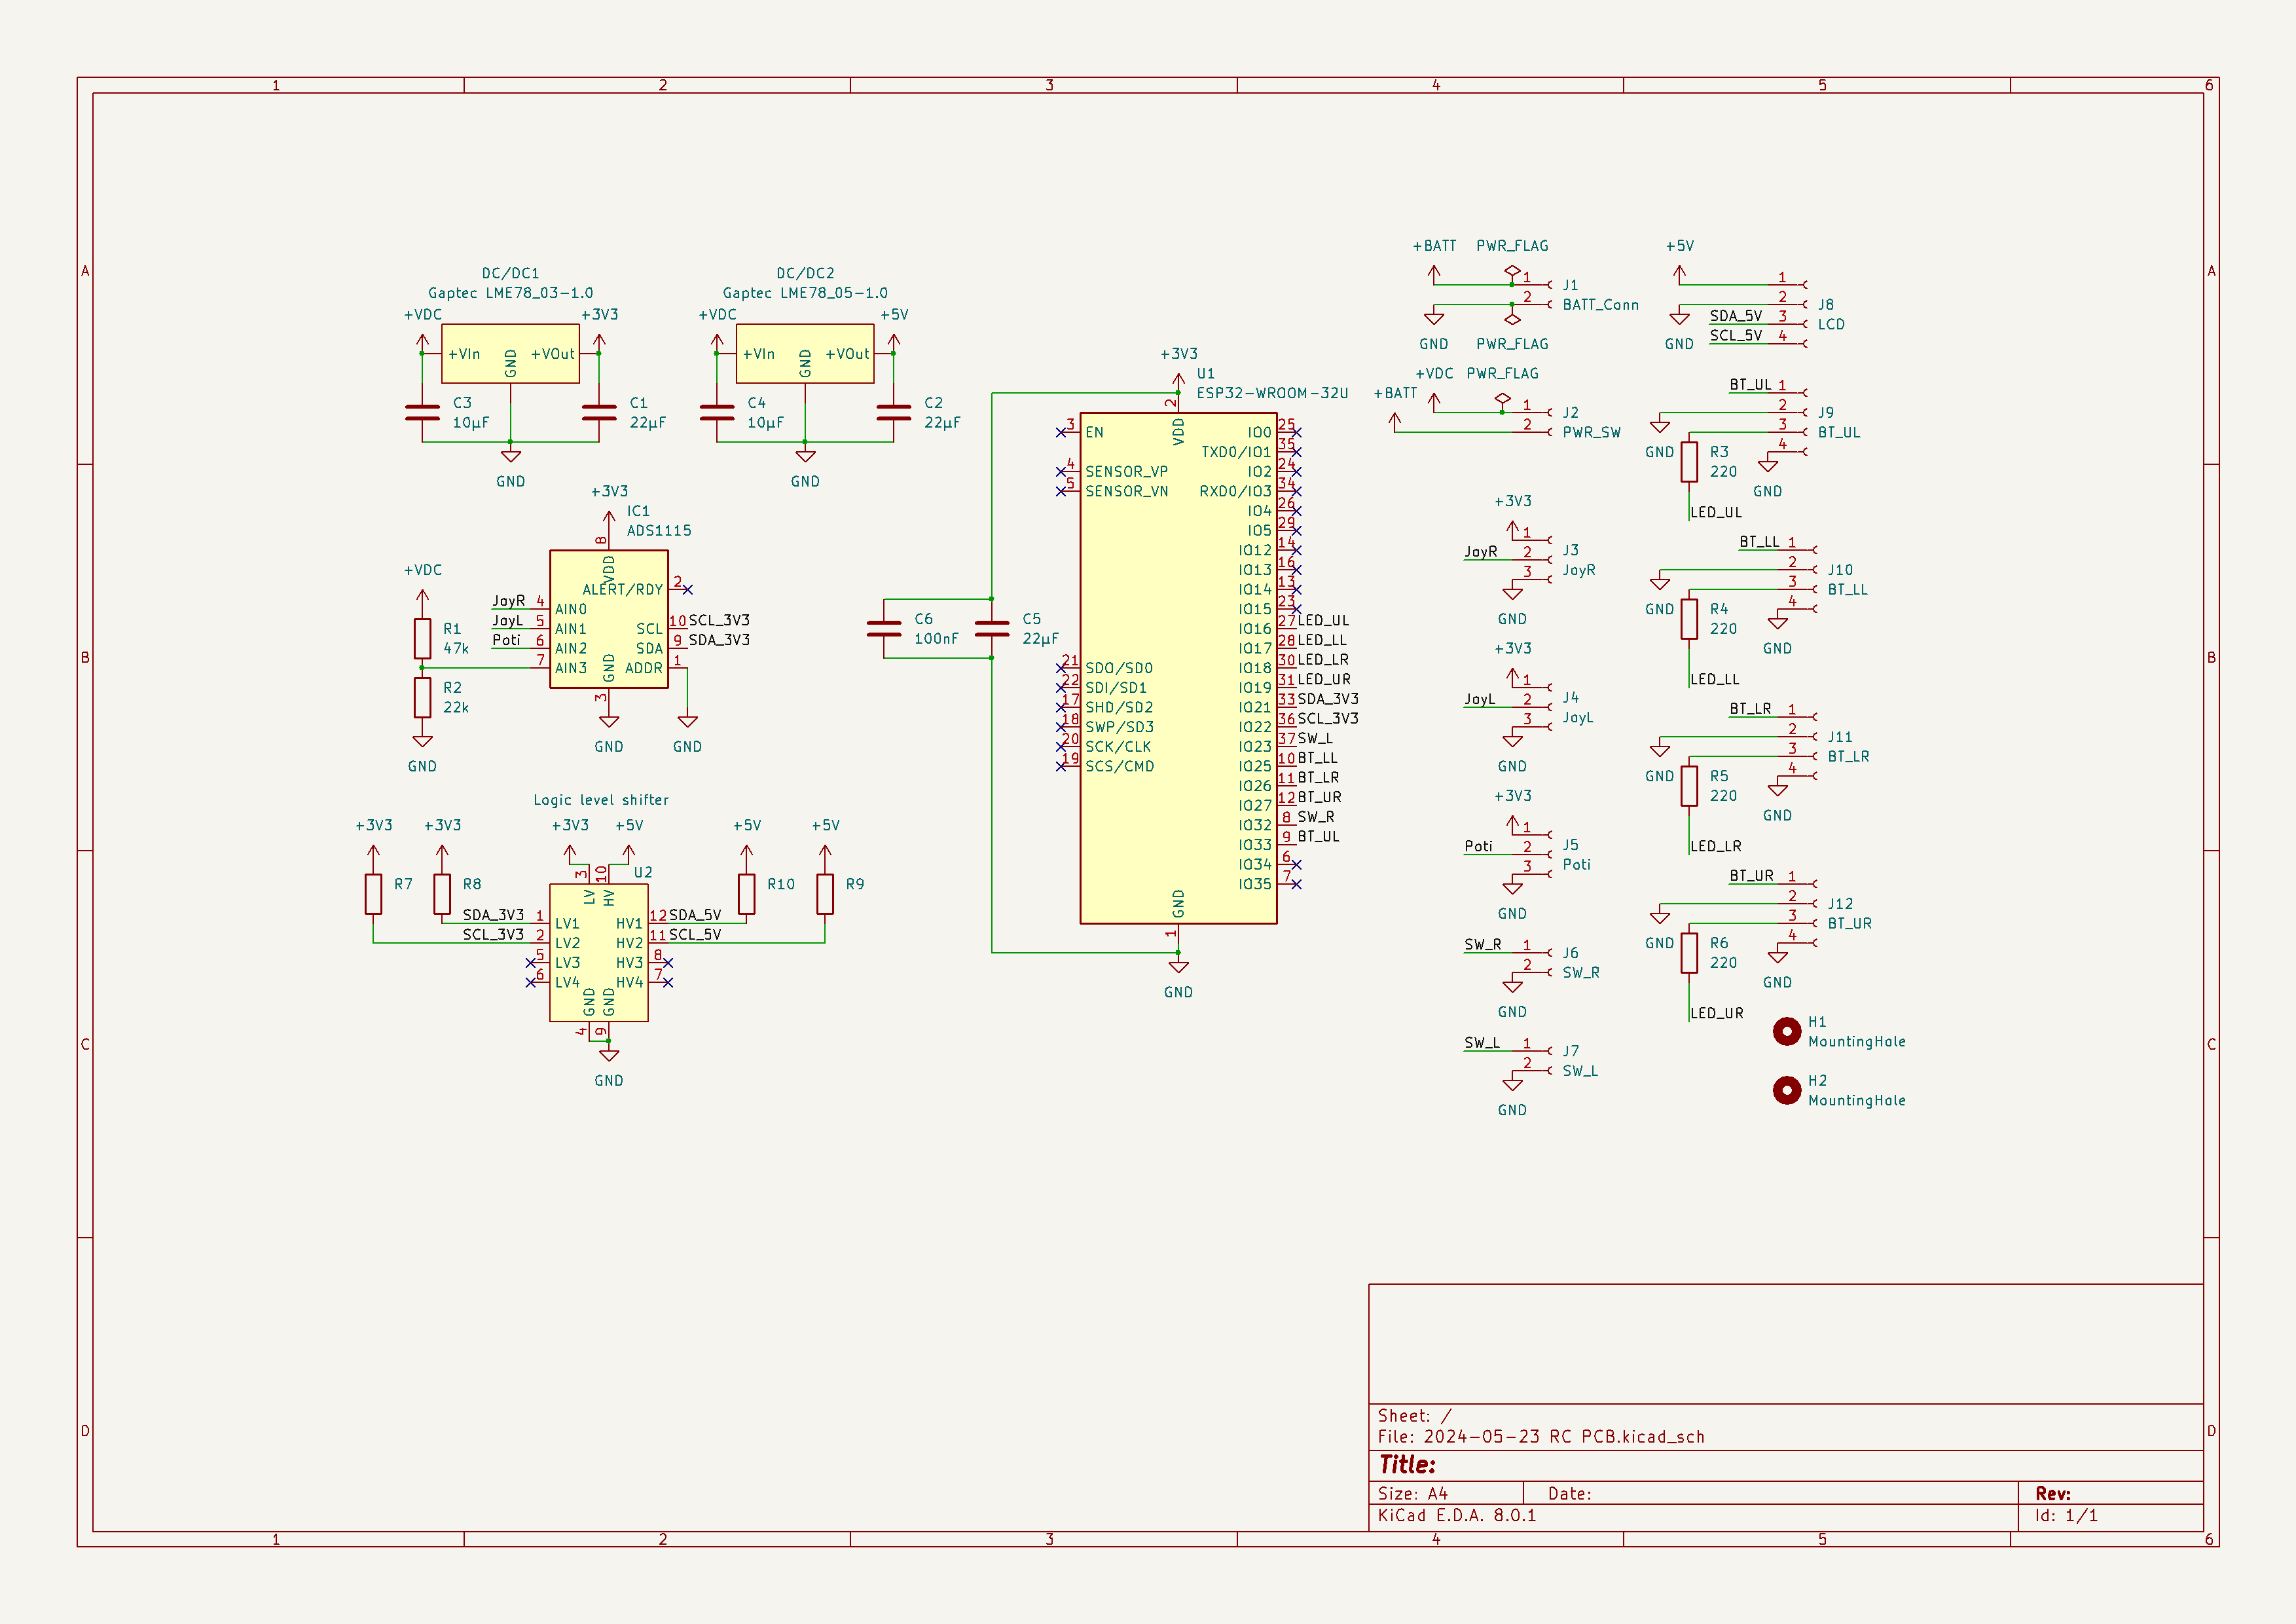This screenshot has width=2296, height=1624.
Task: Click the R9 pull-up resistor symbol
Action: [825, 893]
